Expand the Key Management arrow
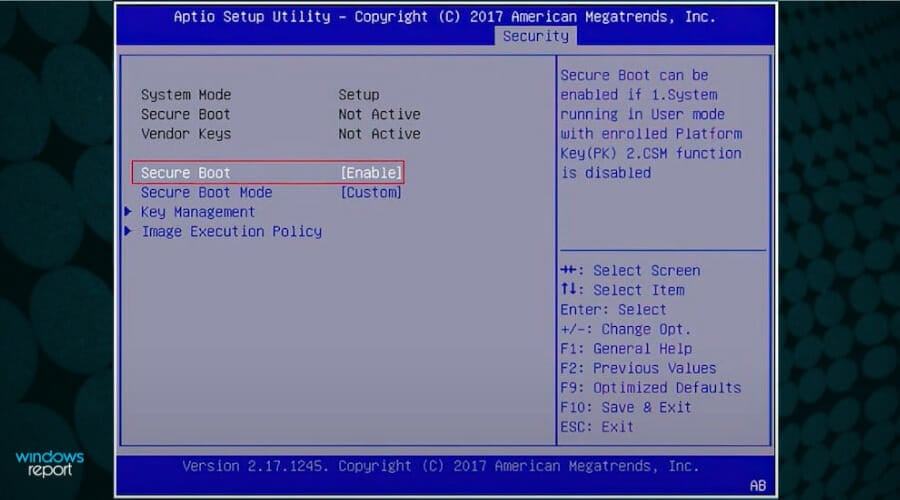The height and width of the screenshot is (500, 900). tap(128, 211)
